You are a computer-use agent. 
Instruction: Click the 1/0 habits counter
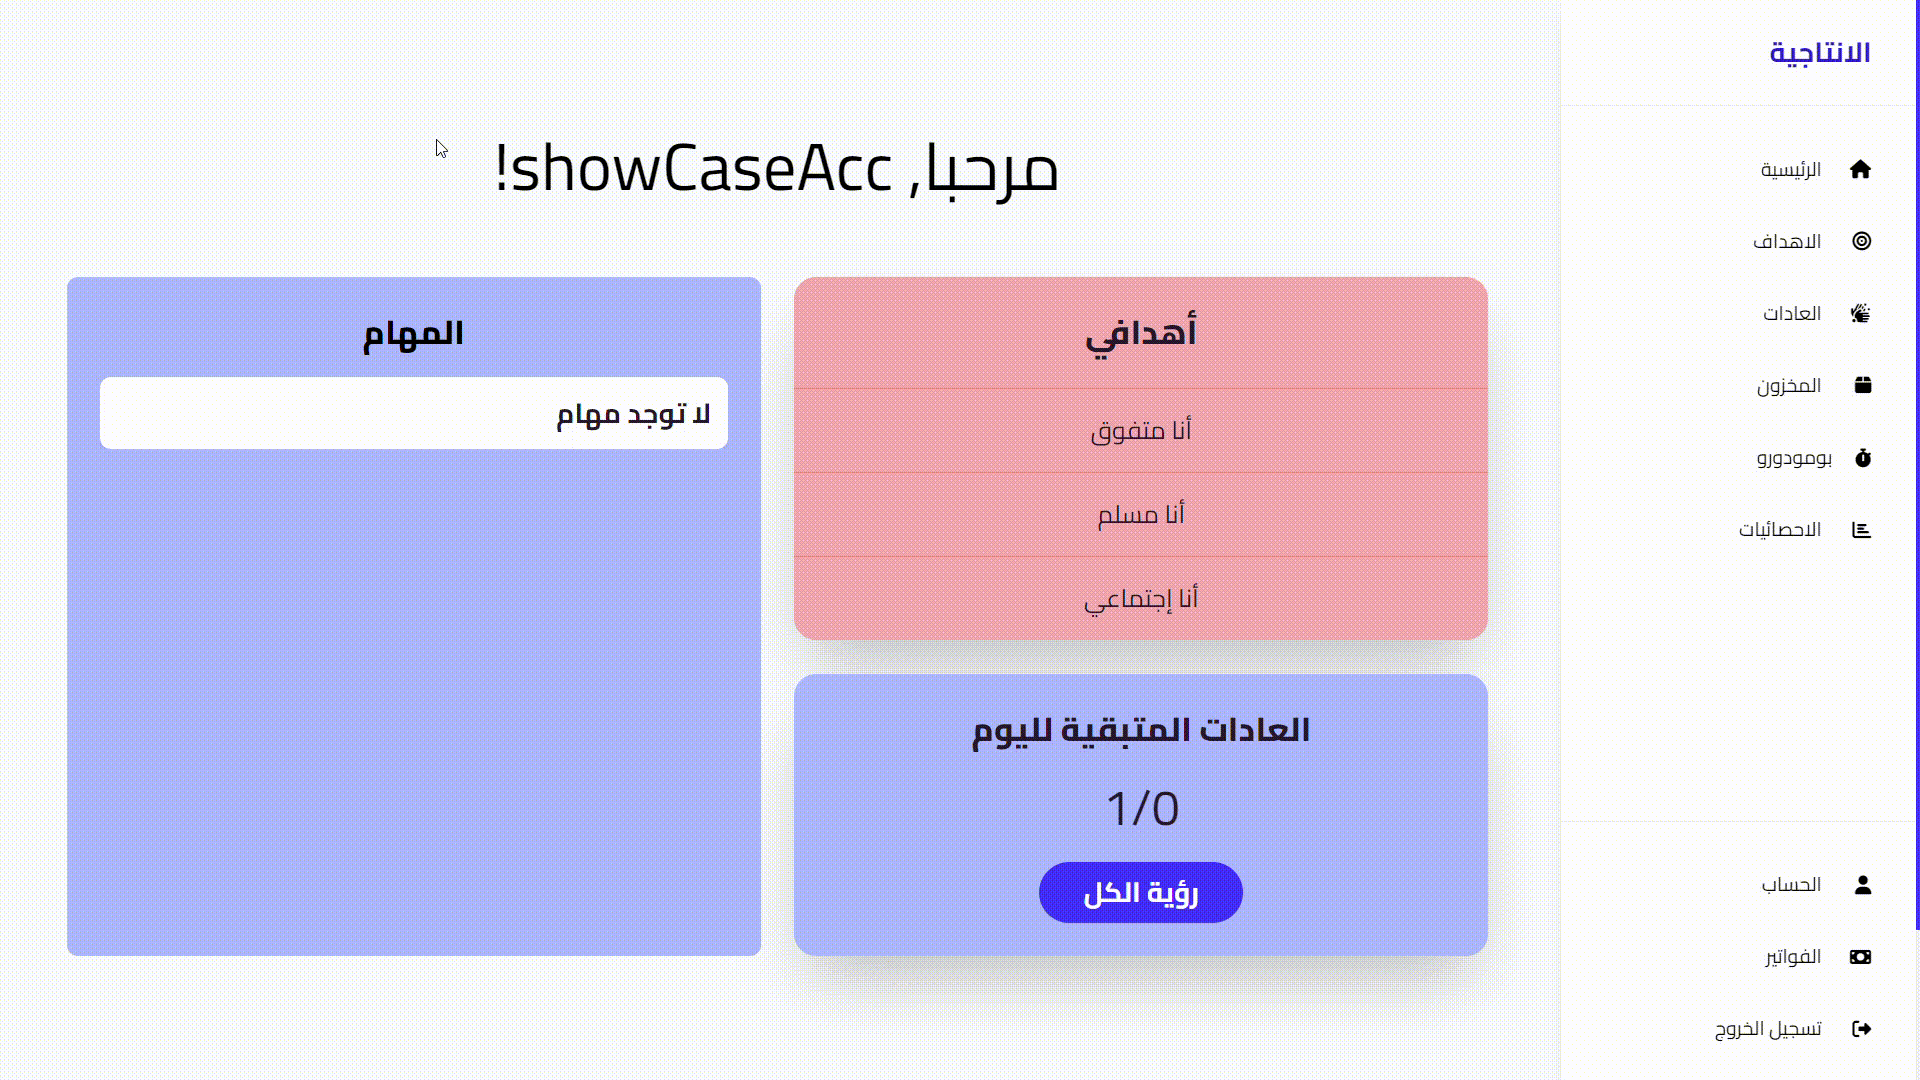click(1140, 806)
